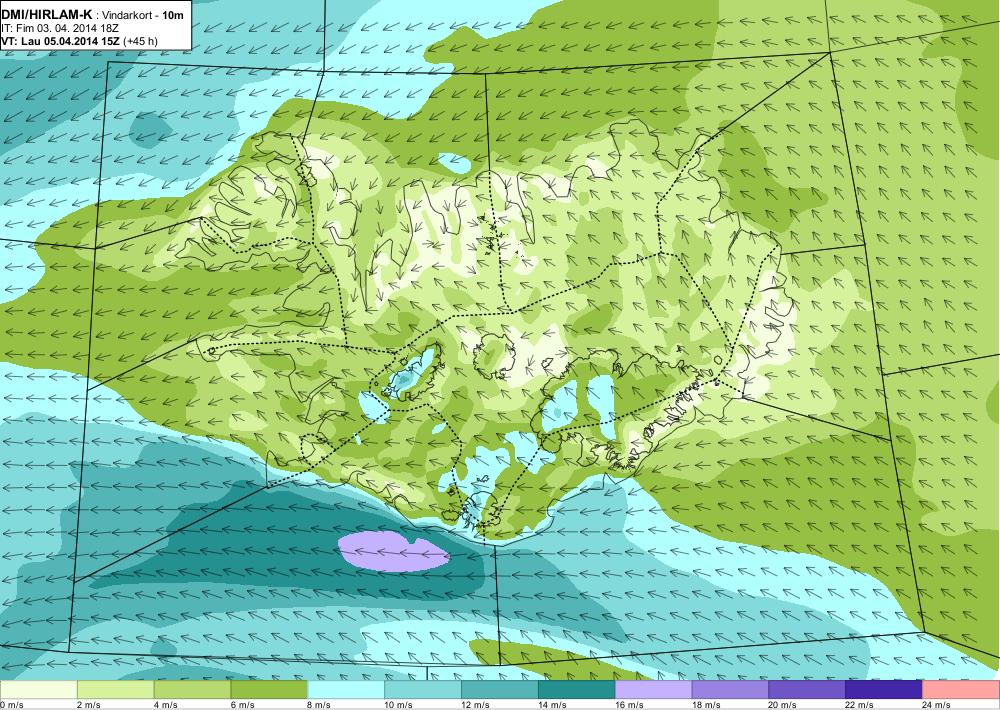This screenshot has width=1000, height=710.
Task: Click the light yellow-green 2–4 m/s legend swatch
Action: click(x=115, y=690)
